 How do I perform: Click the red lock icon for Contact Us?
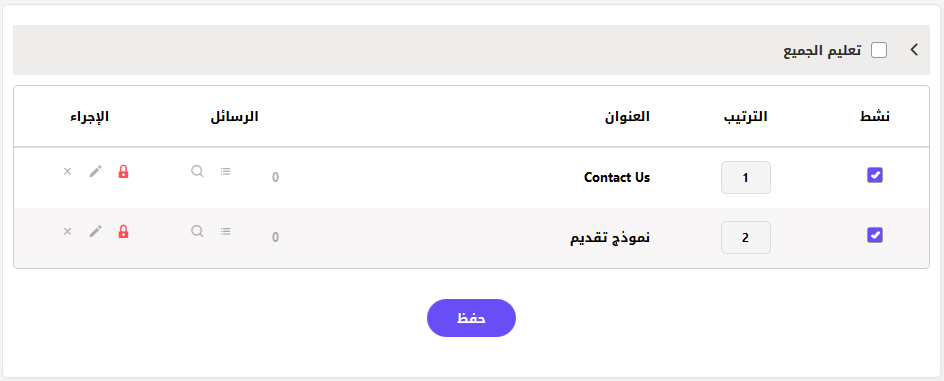click(x=123, y=172)
